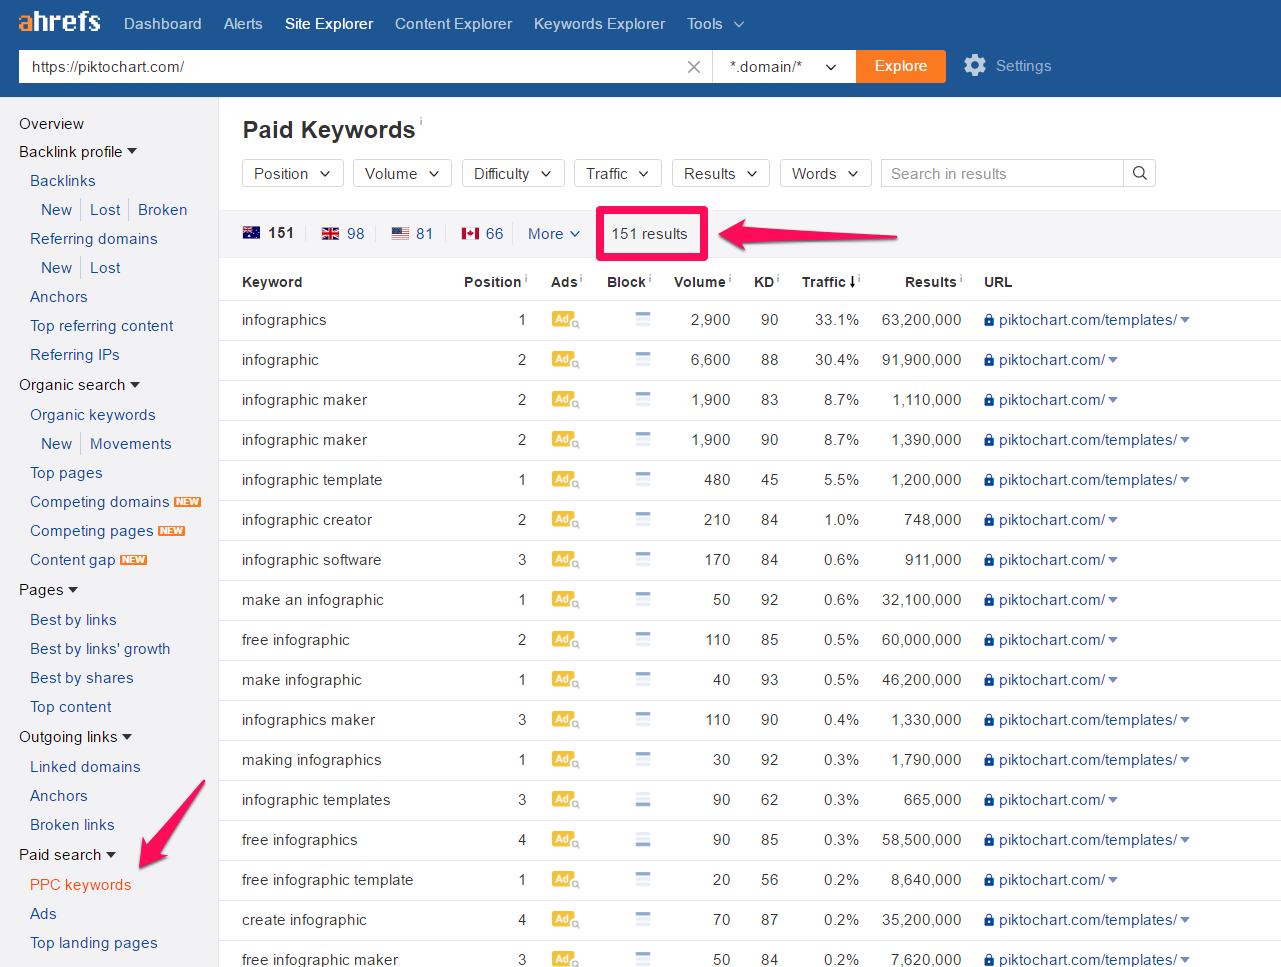The height and width of the screenshot is (967, 1281).
Task: Open the Ad preview icon for infographics maker
Action: tap(565, 720)
